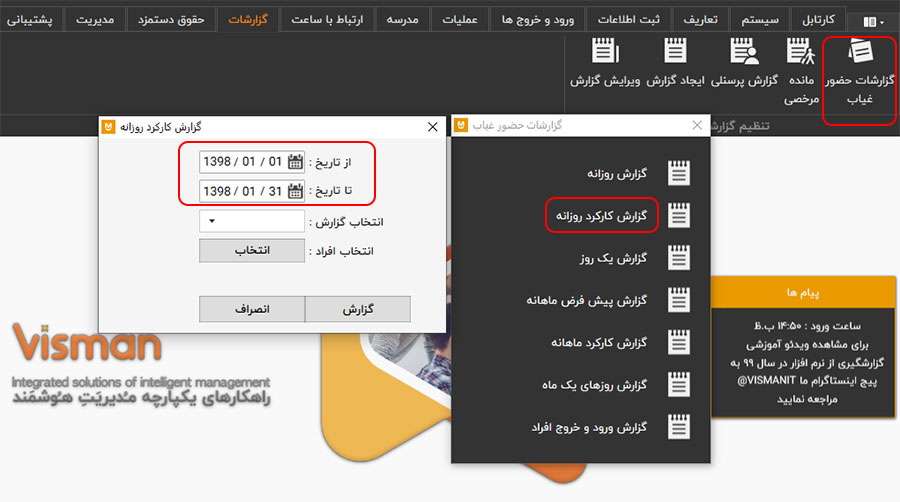Click the icon beside گزارش روزهای یک ماه
This screenshot has height=502, width=900.
(679, 384)
